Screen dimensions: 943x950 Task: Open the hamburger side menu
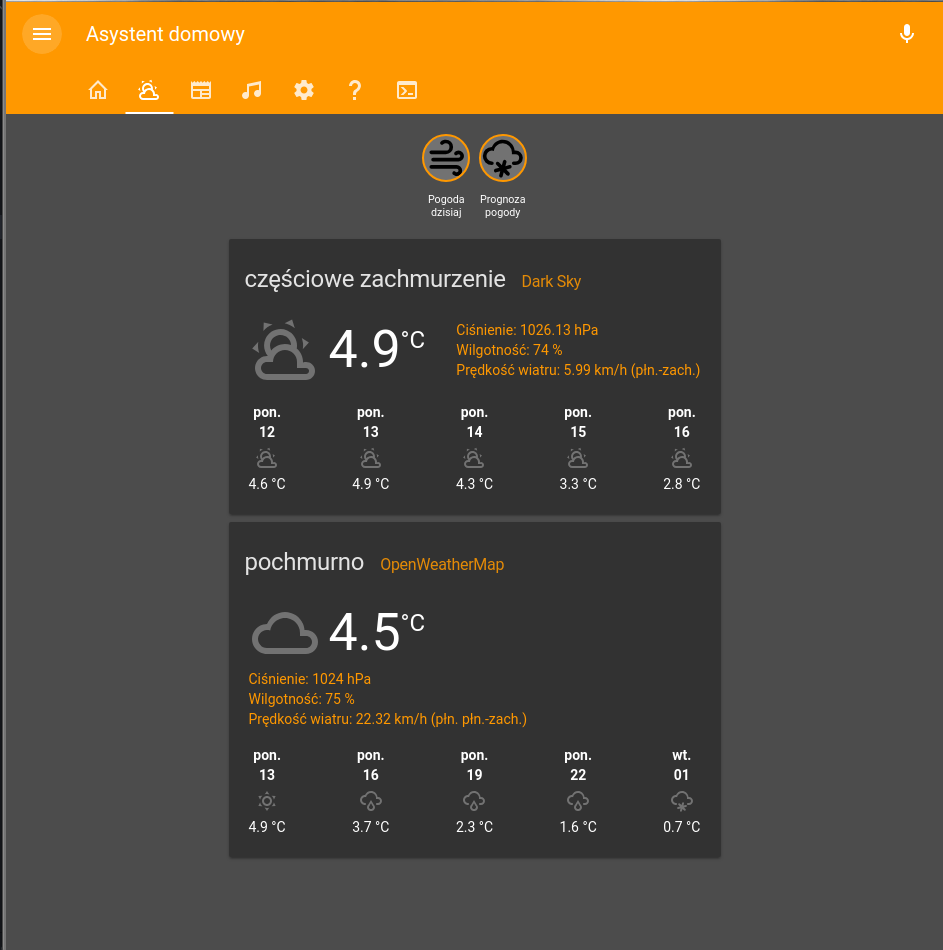click(x=42, y=34)
